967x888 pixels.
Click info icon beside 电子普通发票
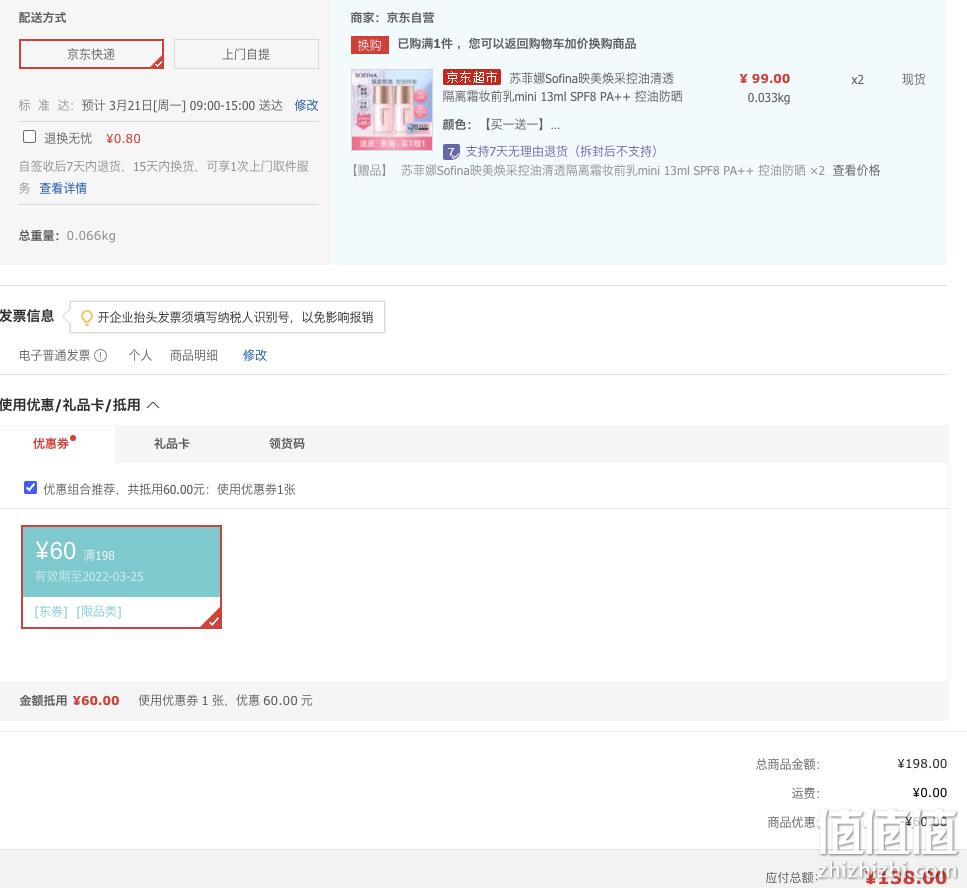point(101,355)
